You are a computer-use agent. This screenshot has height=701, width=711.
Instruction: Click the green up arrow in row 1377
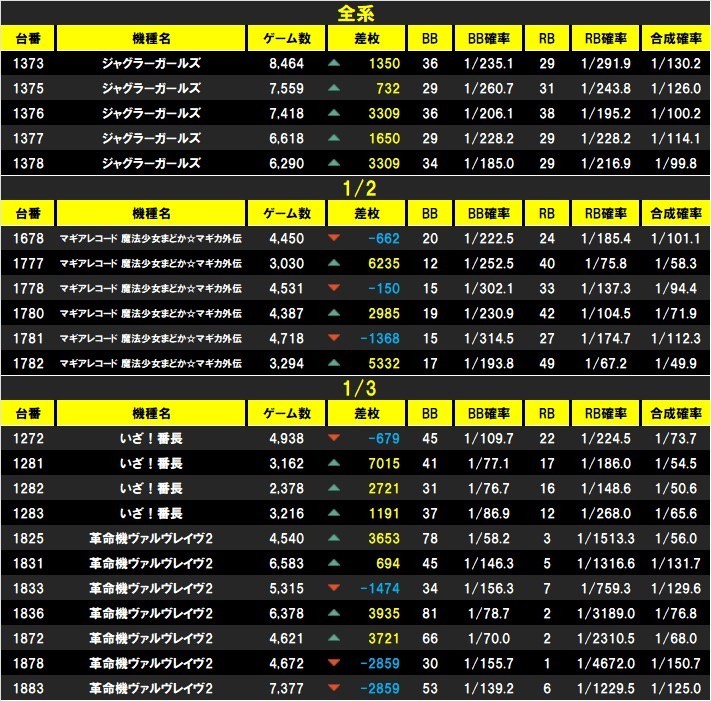click(x=334, y=138)
